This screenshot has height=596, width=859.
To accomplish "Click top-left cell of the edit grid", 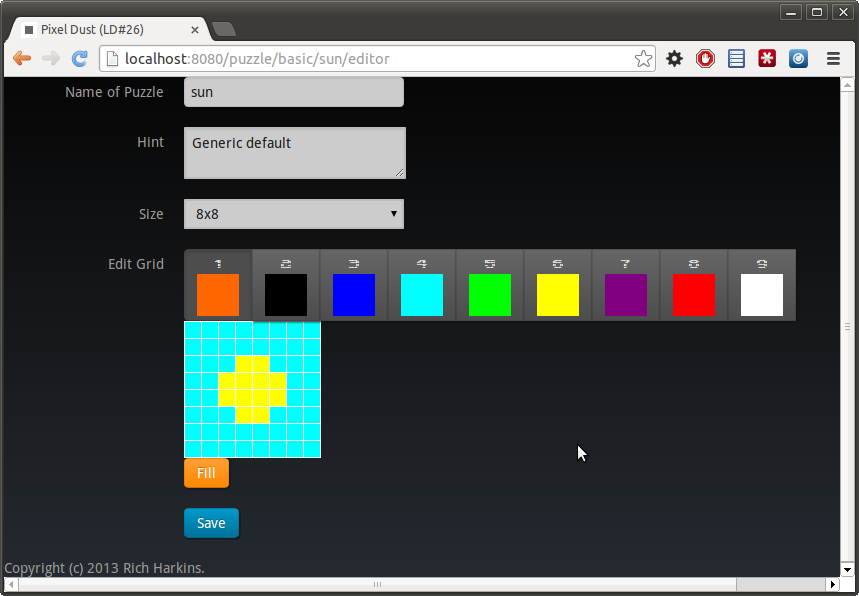I will click(193, 330).
